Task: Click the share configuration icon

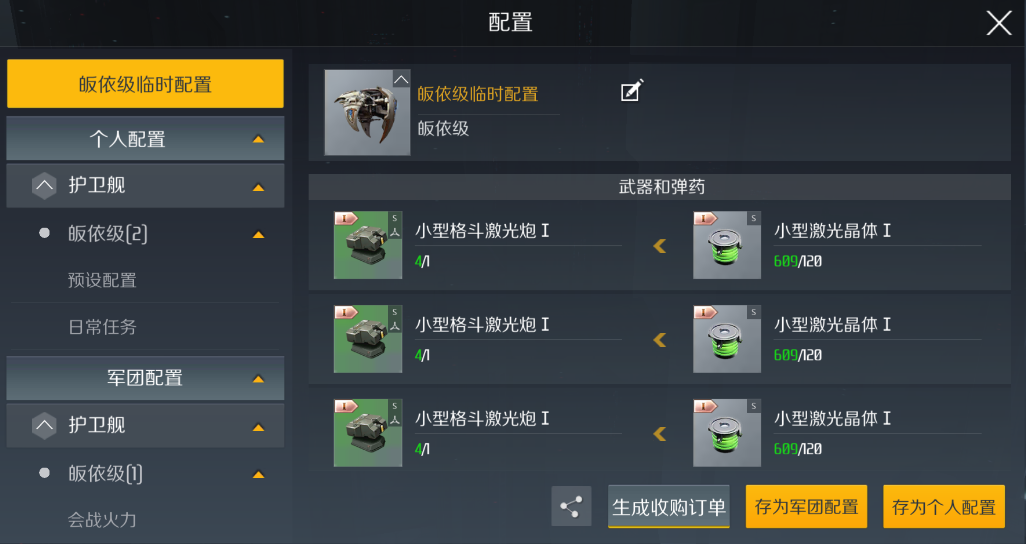Action: point(571,506)
